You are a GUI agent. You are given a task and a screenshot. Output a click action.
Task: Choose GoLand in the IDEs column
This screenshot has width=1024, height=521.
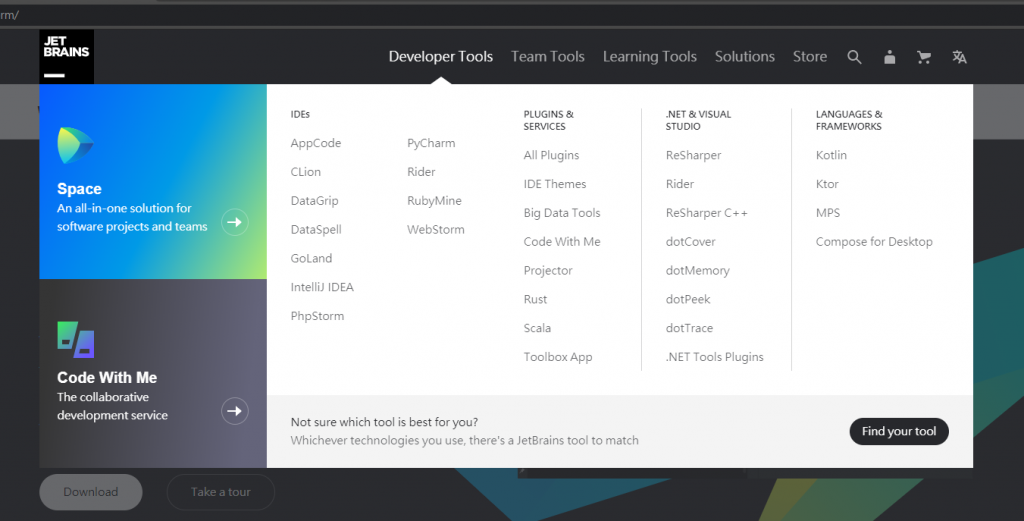tap(312, 258)
